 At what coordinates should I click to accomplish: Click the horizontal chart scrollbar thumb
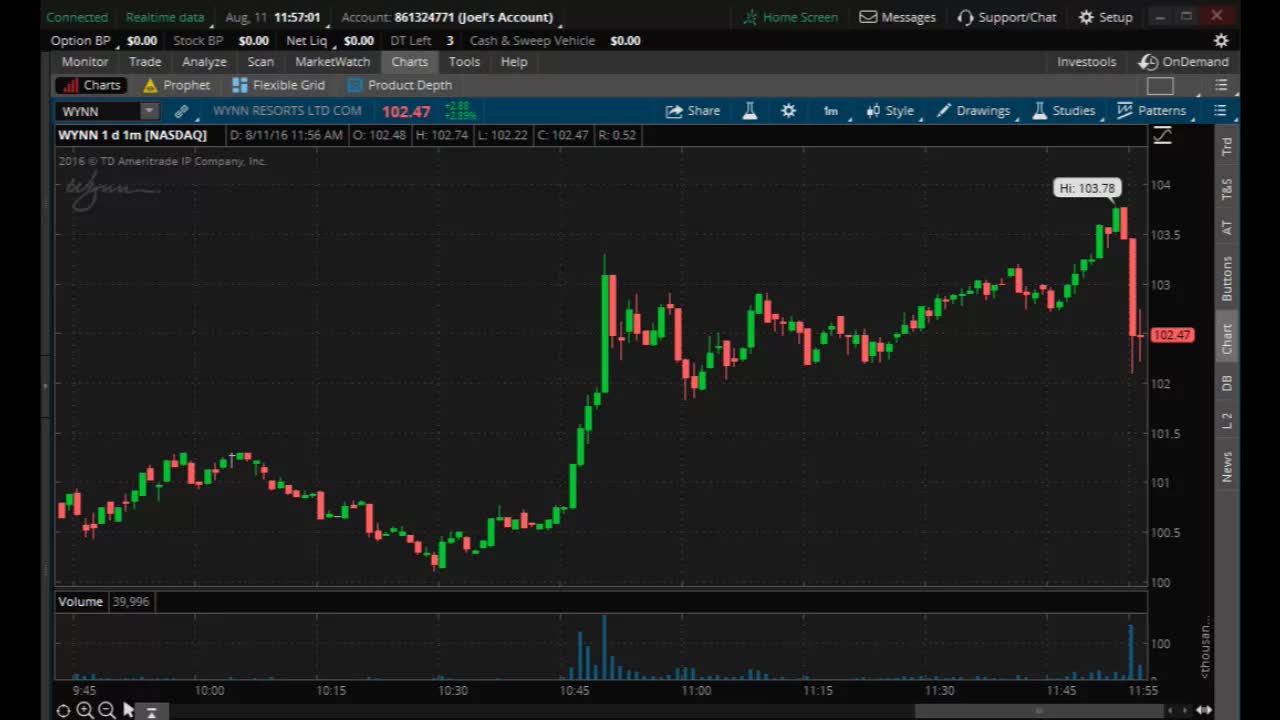pyautogui.click(x=1039, y=711)
